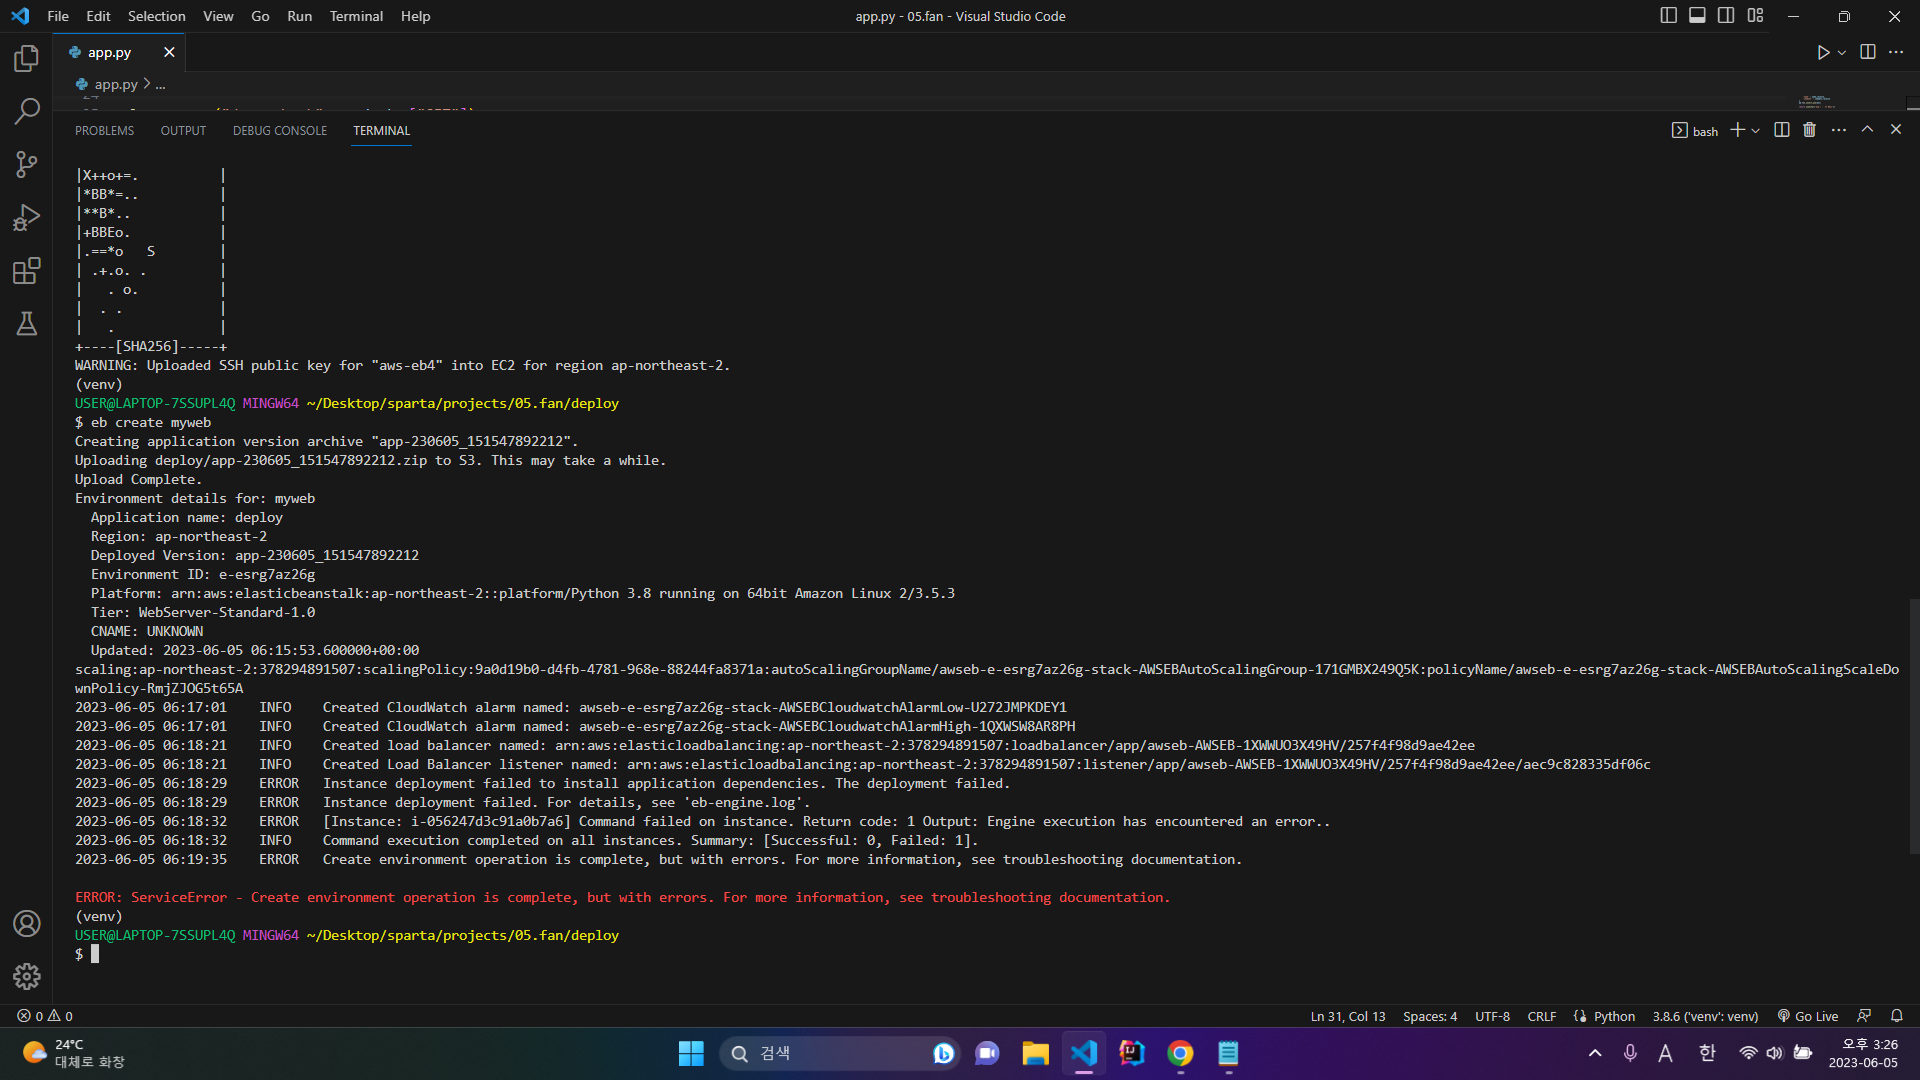Split the terminal pane

pyautogui.click(x=1782, y=130)
